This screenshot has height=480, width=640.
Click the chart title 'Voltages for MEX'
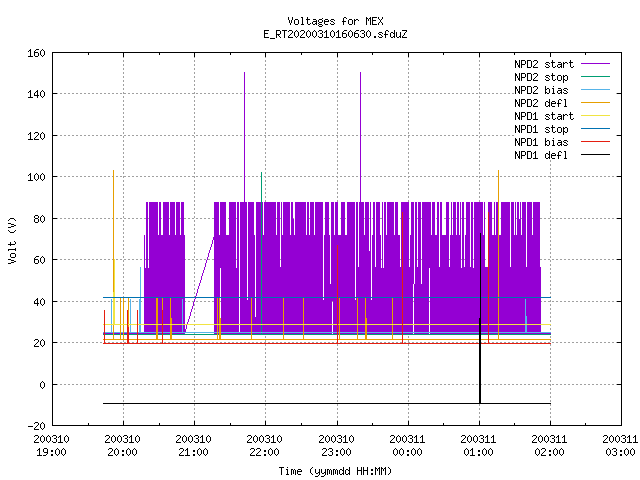pyautogui.click(x=335, y=21)
